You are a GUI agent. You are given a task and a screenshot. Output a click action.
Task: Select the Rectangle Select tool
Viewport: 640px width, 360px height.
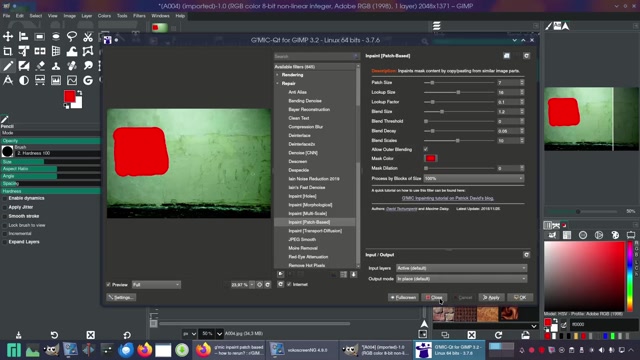[x=40, y=37]
